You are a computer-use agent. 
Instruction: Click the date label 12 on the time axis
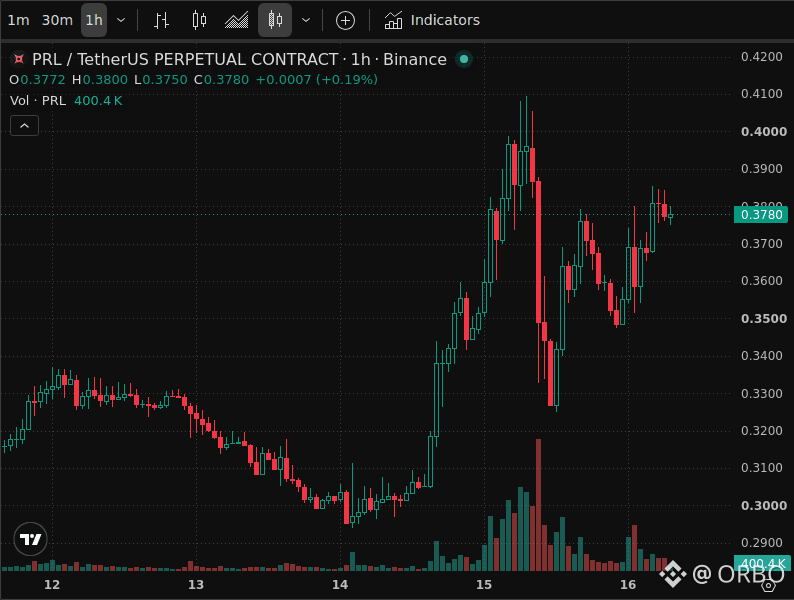(52, 585)
